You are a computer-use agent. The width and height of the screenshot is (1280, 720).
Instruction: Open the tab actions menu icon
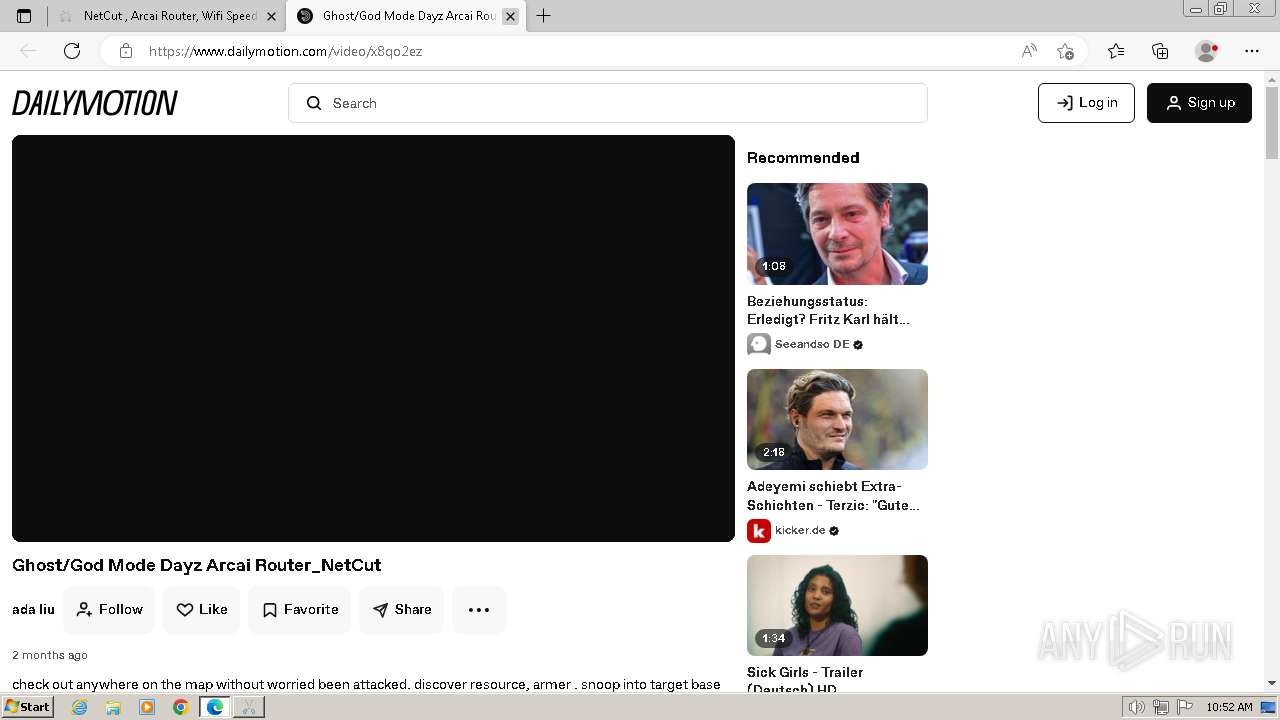24,16
